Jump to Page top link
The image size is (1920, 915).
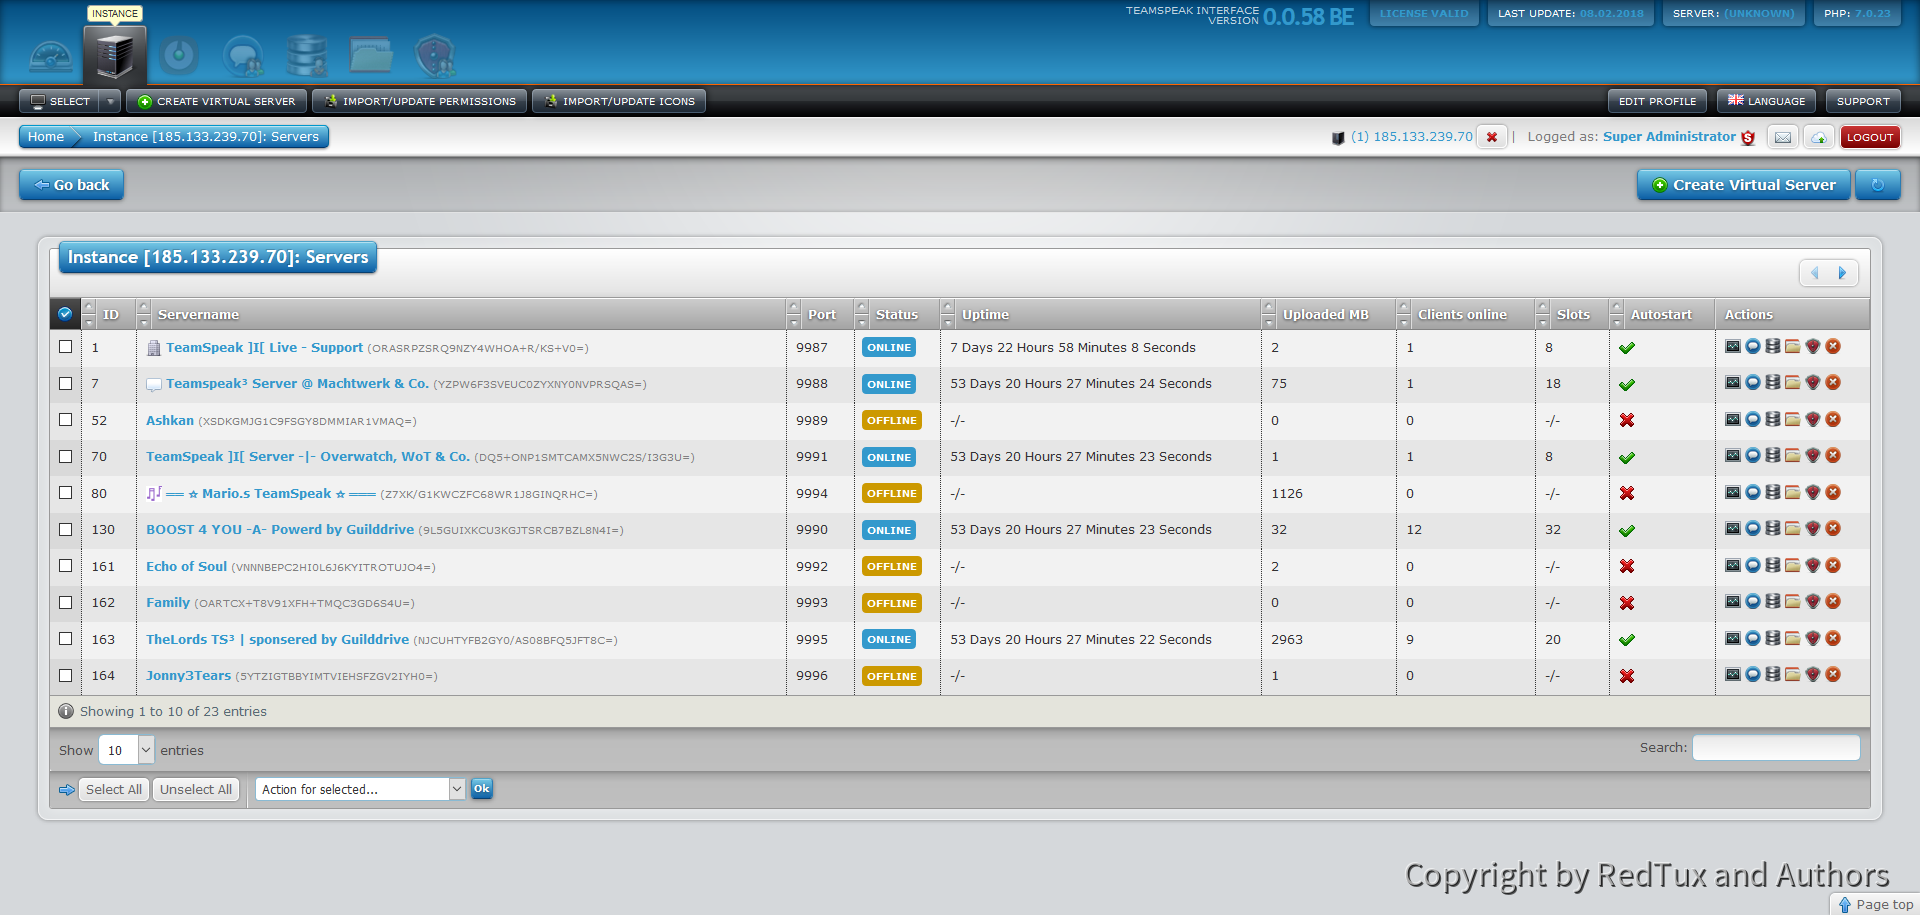[x=1876, y=904]
